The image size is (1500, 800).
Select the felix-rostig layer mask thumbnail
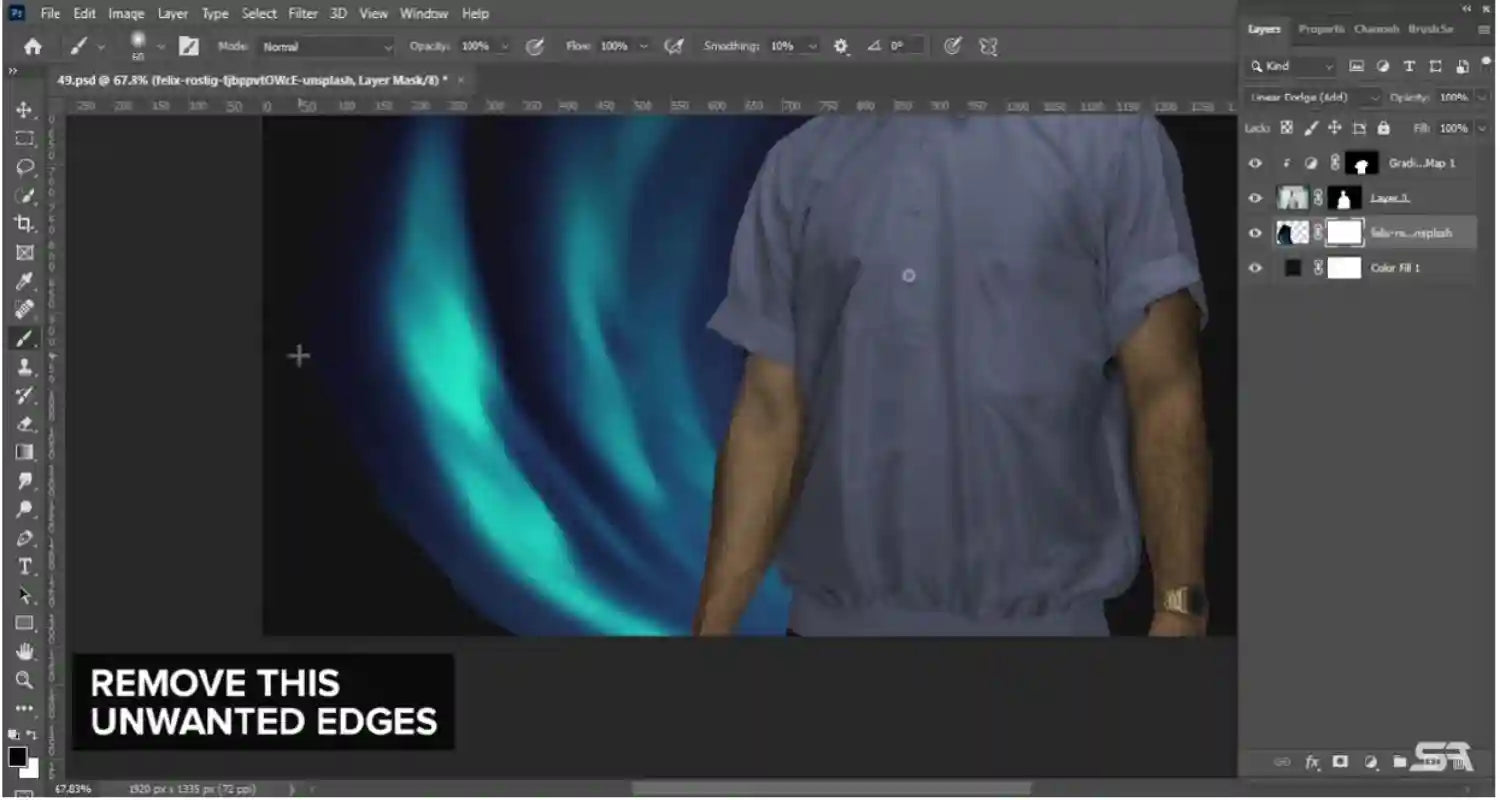1344,233
